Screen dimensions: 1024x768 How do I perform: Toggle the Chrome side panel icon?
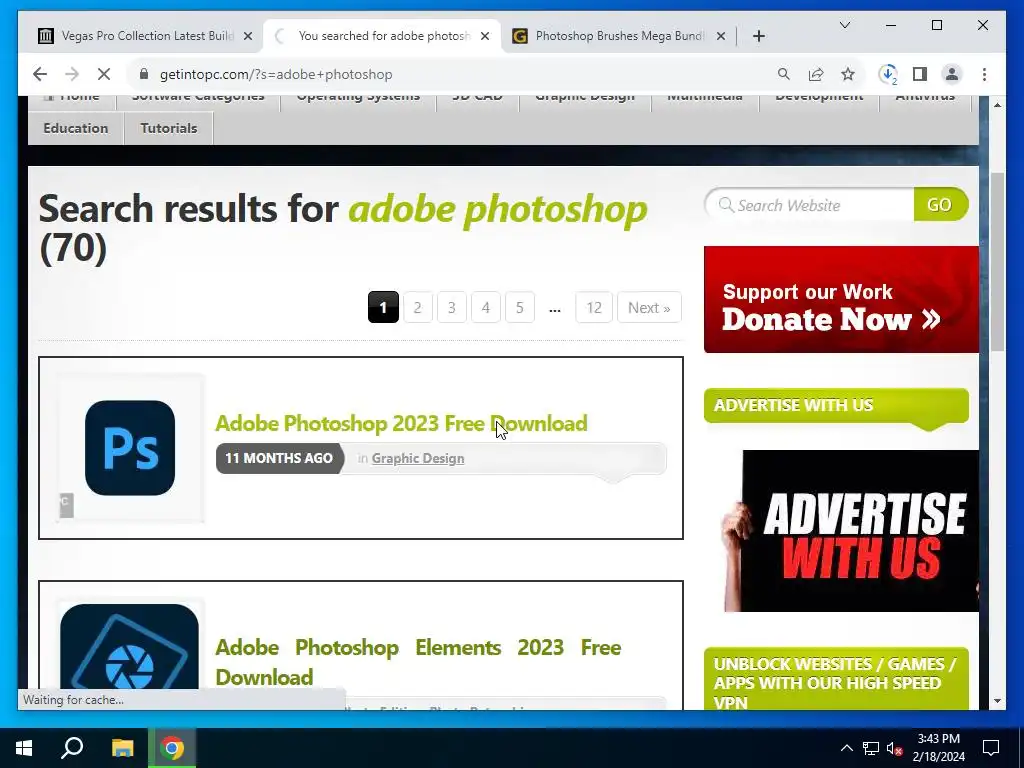pyautogui.click(x=920, y=74)
